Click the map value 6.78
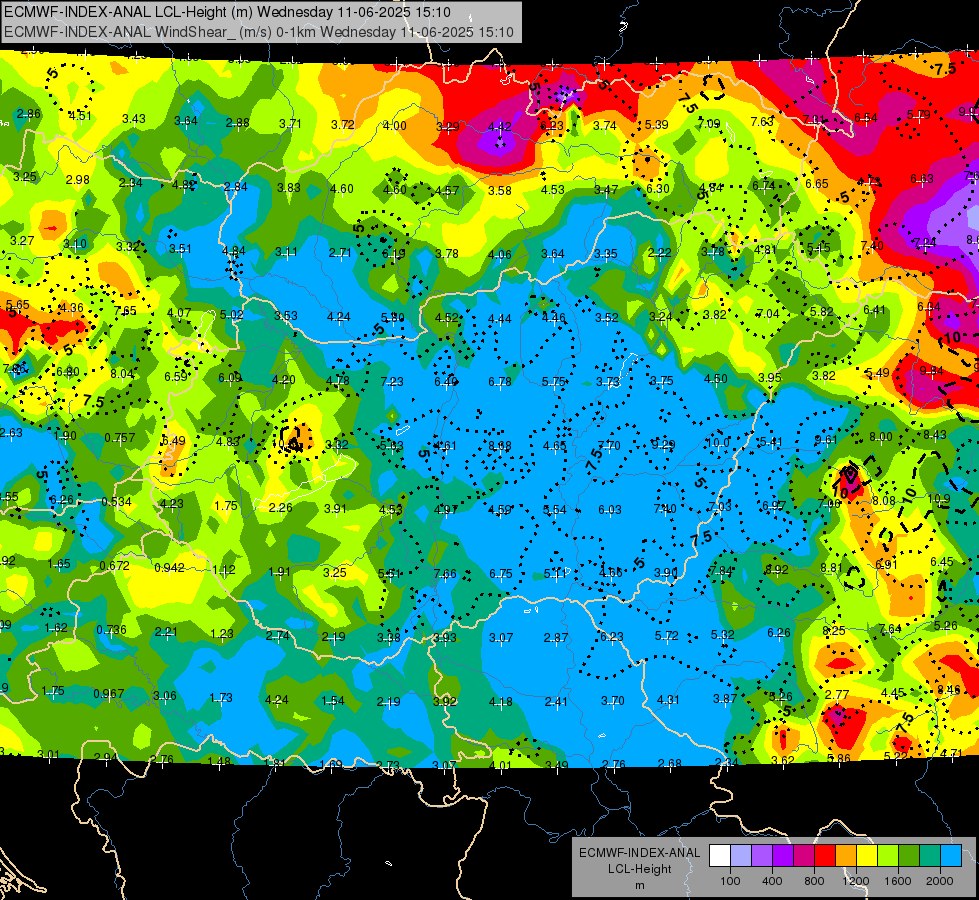979x900 pixels. click(500, 382)
